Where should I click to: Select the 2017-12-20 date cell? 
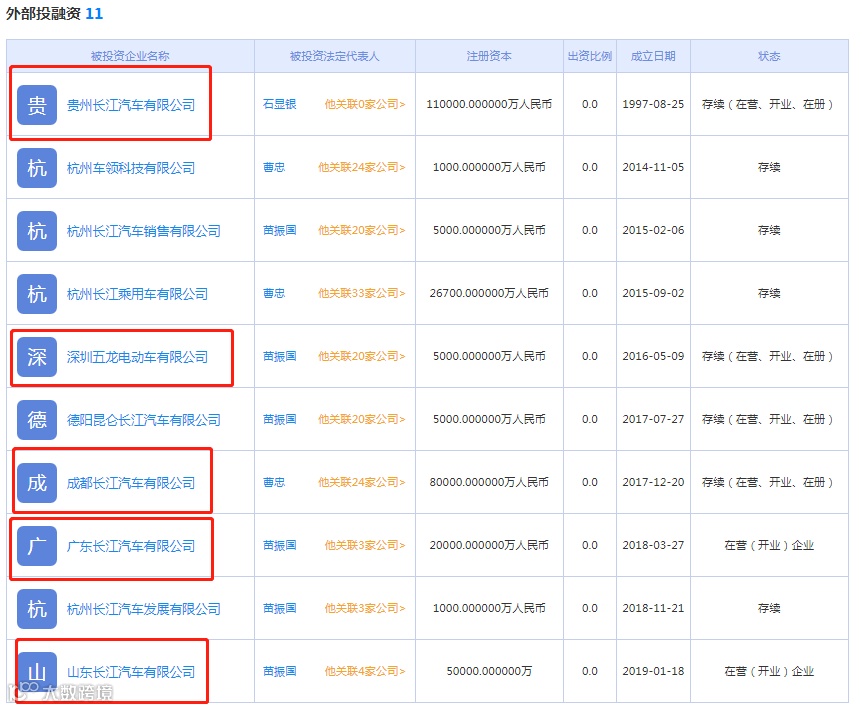pos(653,482)
